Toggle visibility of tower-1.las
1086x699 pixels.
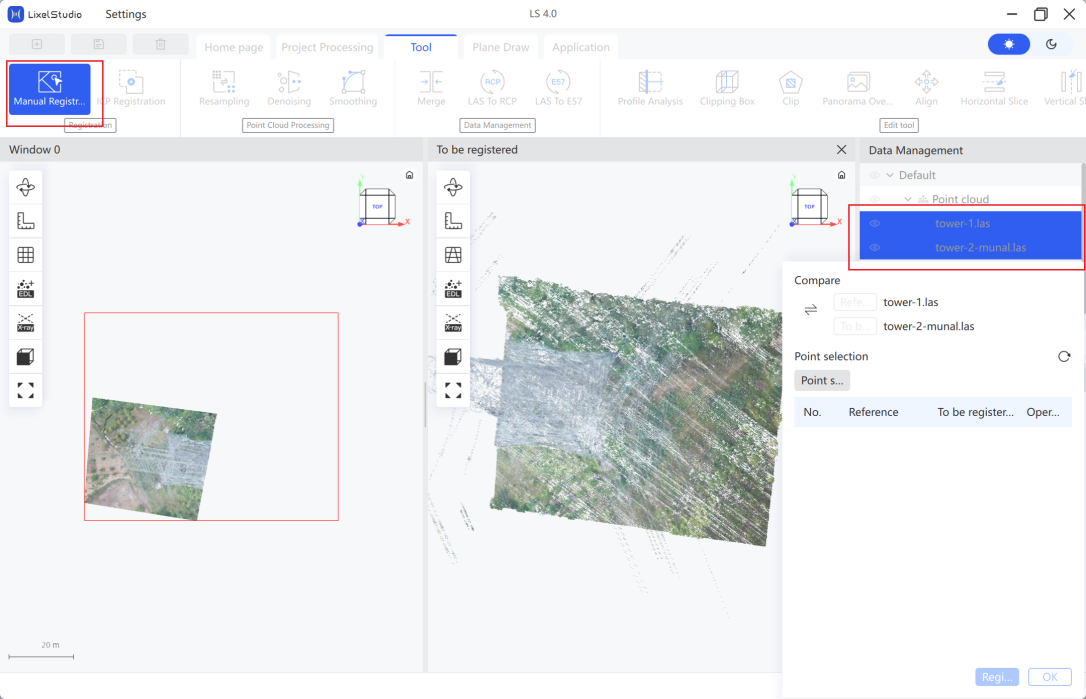tap(875, 223)
